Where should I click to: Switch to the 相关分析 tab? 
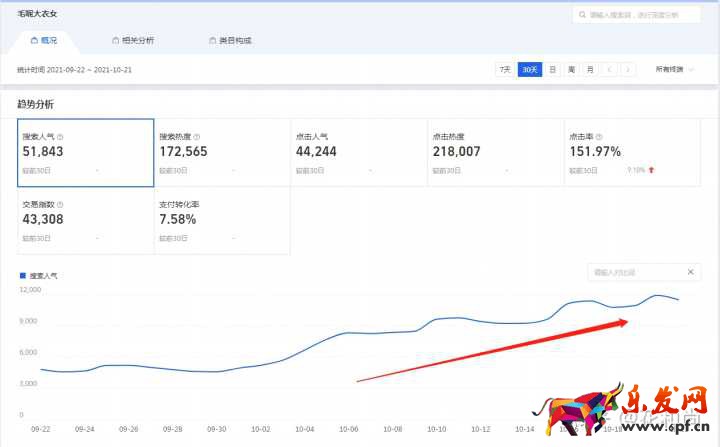[x=133, y=40]
